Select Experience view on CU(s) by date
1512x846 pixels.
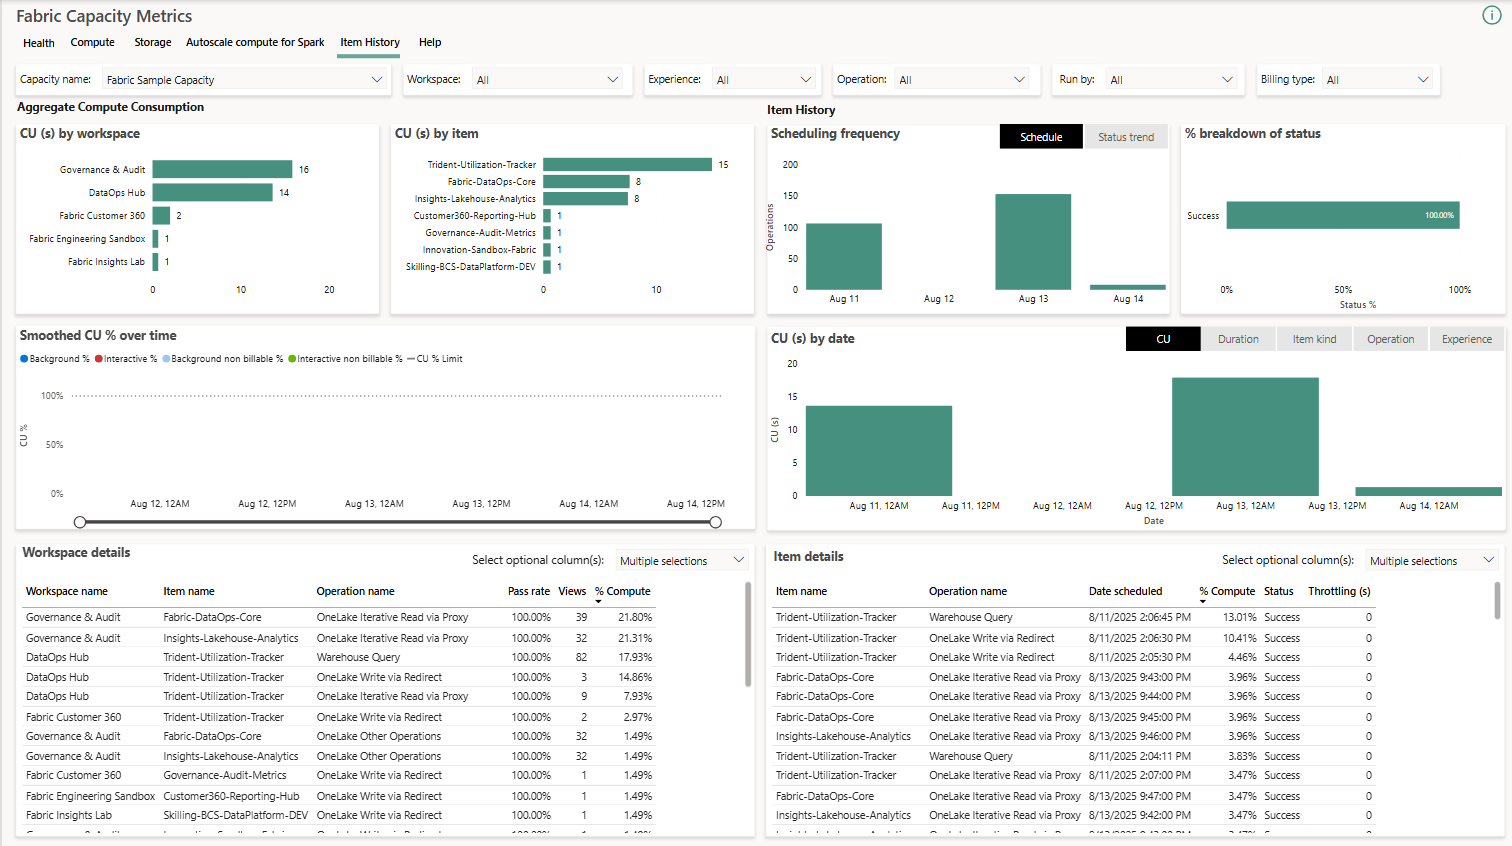[x=1466, y=338]
